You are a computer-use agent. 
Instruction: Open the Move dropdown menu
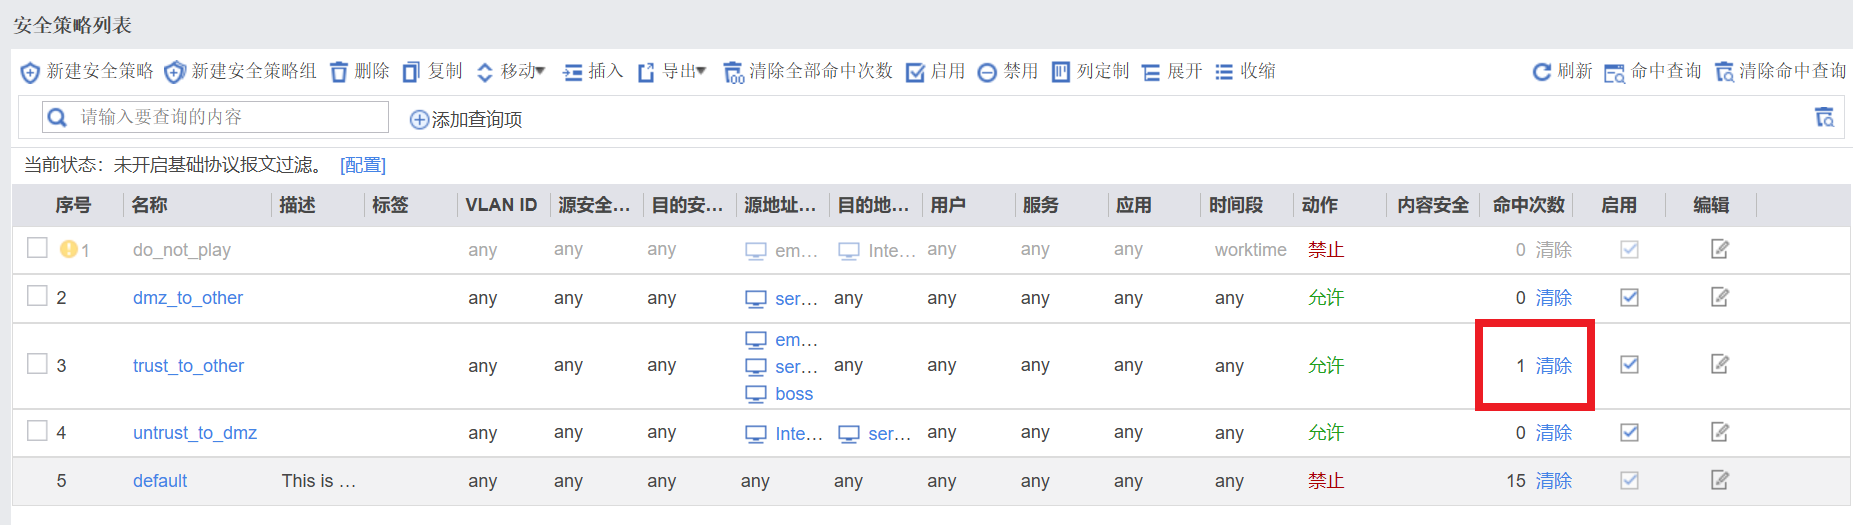(x=510, y=72)
